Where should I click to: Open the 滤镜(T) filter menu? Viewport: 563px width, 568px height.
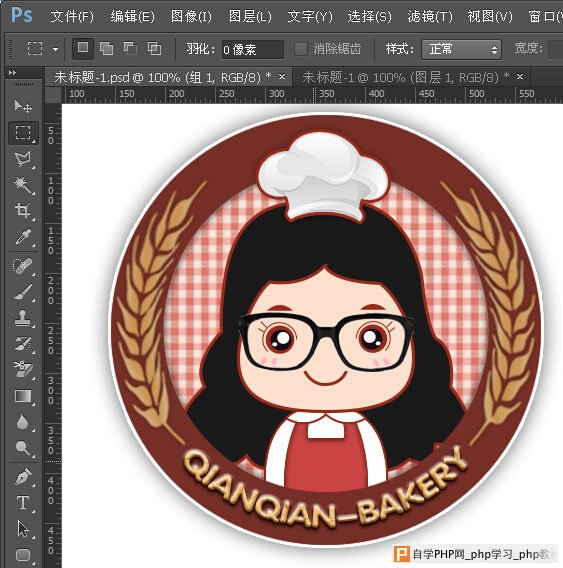[430, 16]
